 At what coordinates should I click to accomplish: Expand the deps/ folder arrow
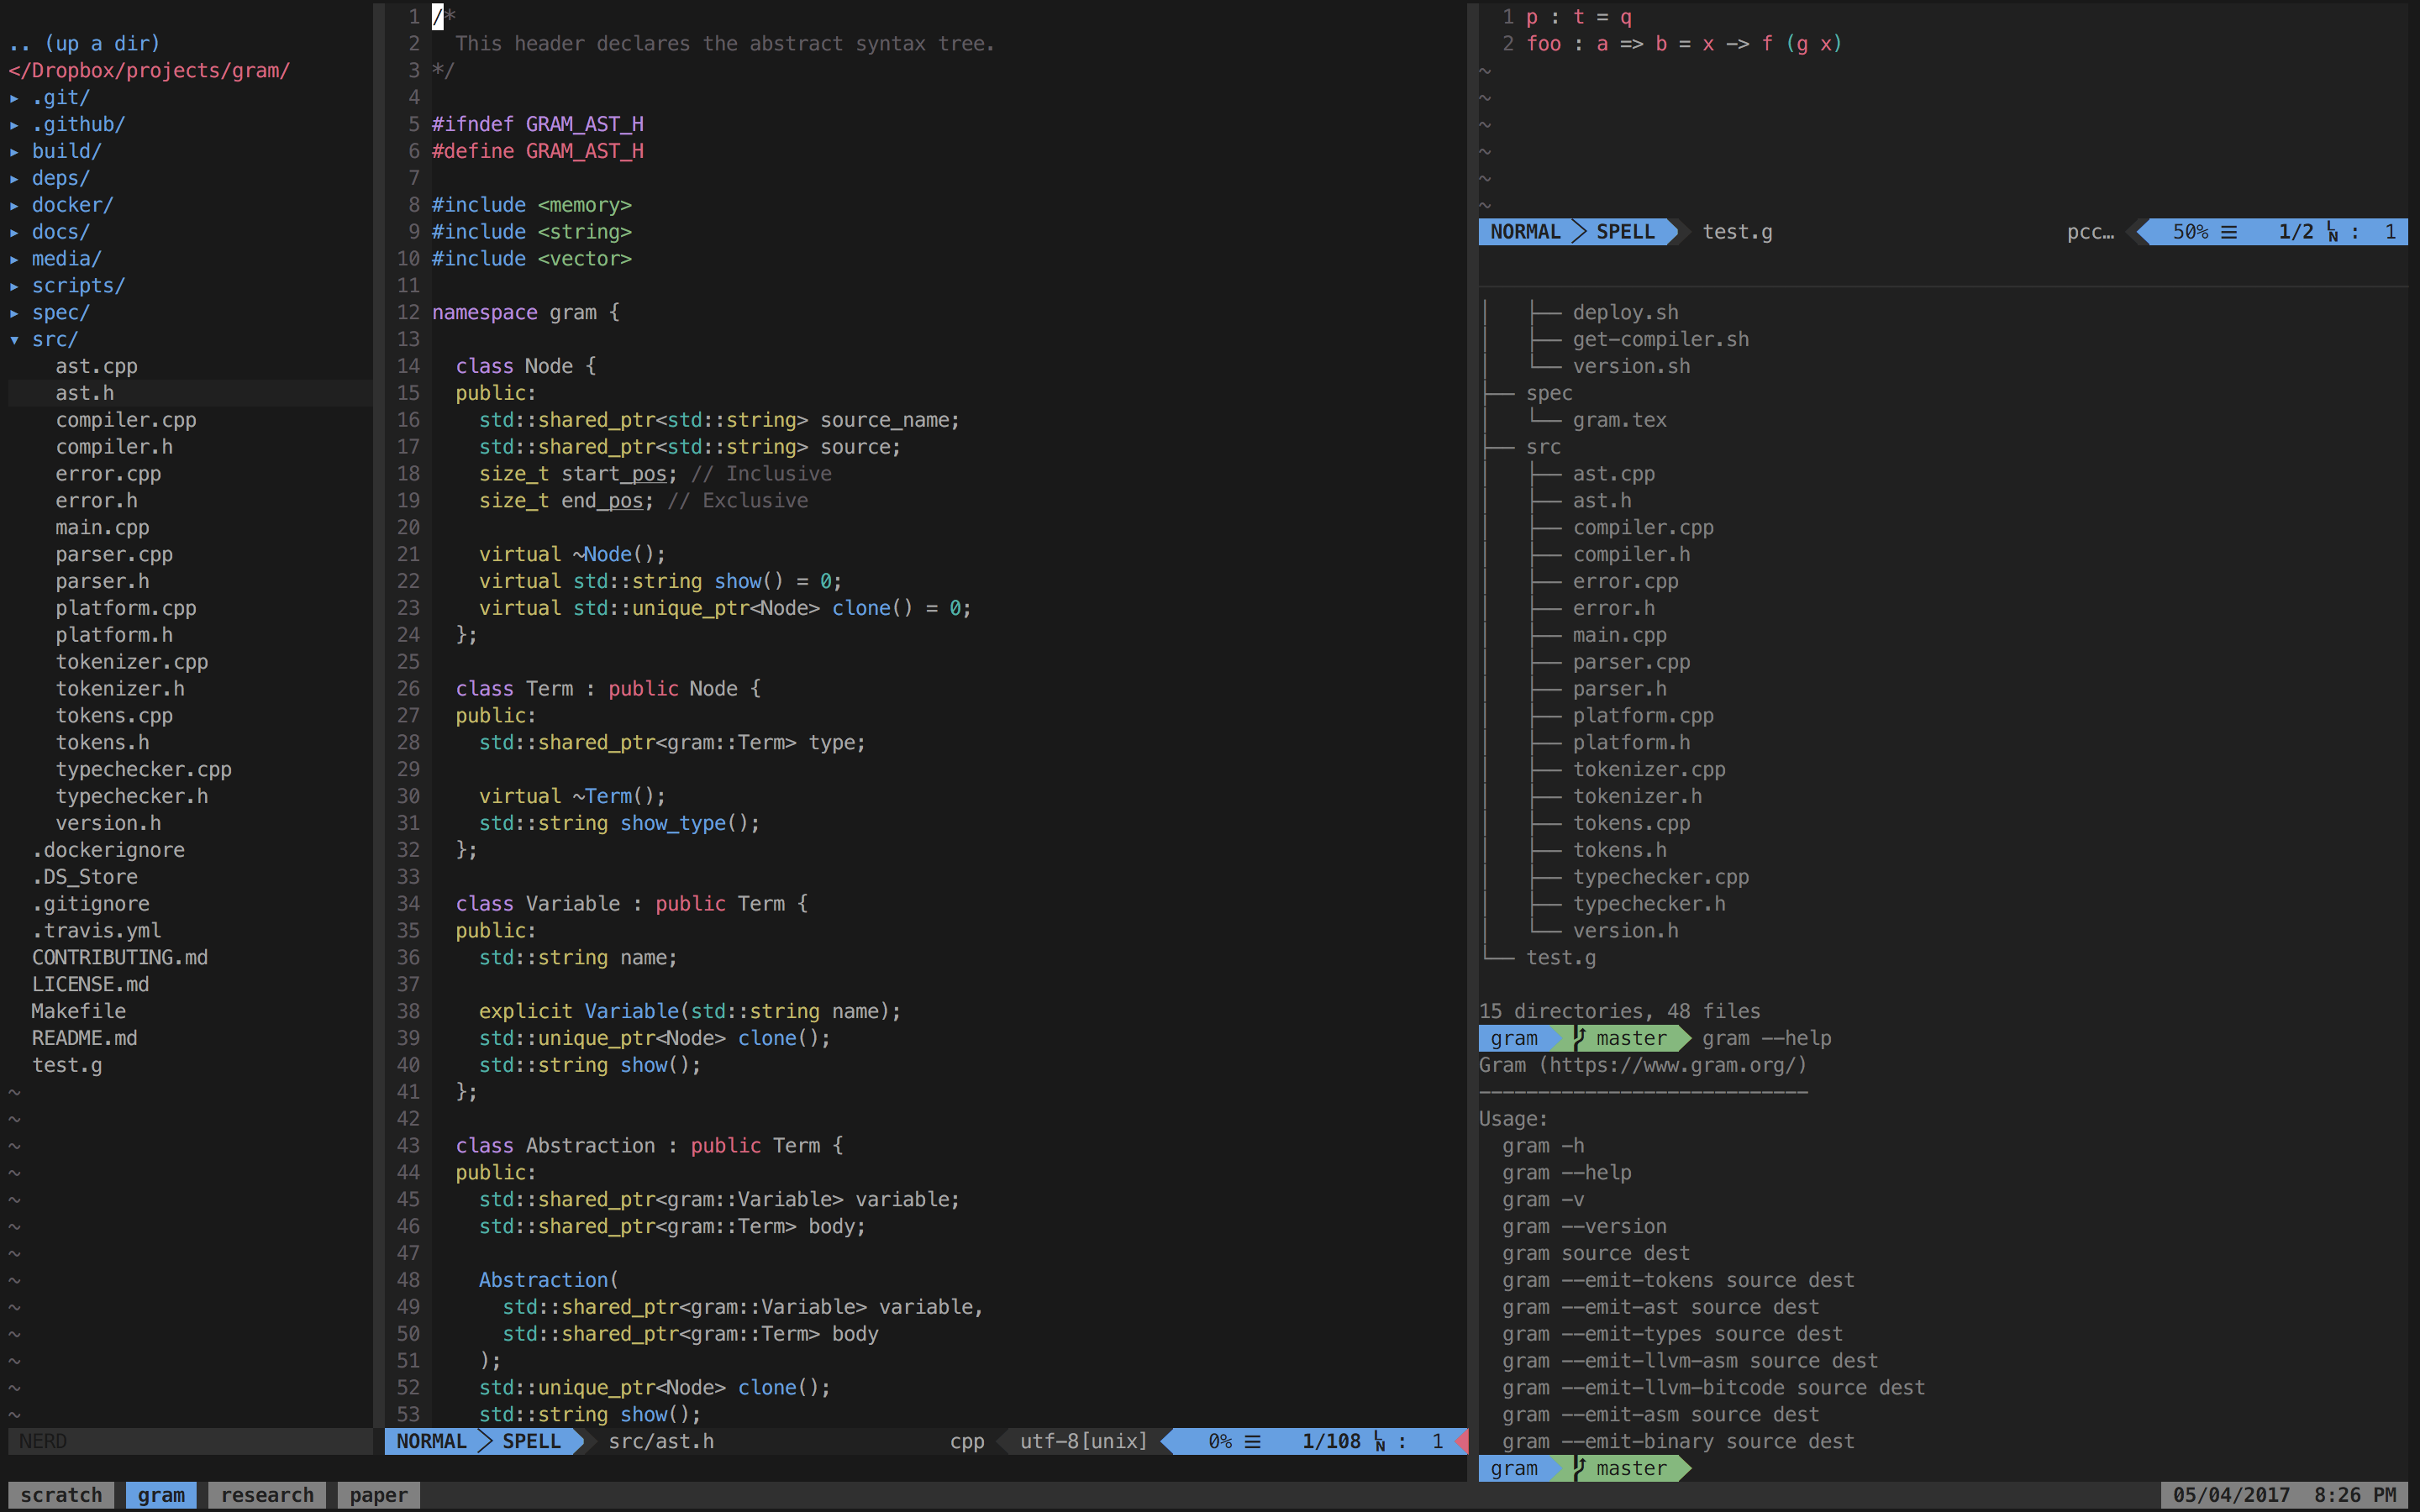[x=14, y=179]
